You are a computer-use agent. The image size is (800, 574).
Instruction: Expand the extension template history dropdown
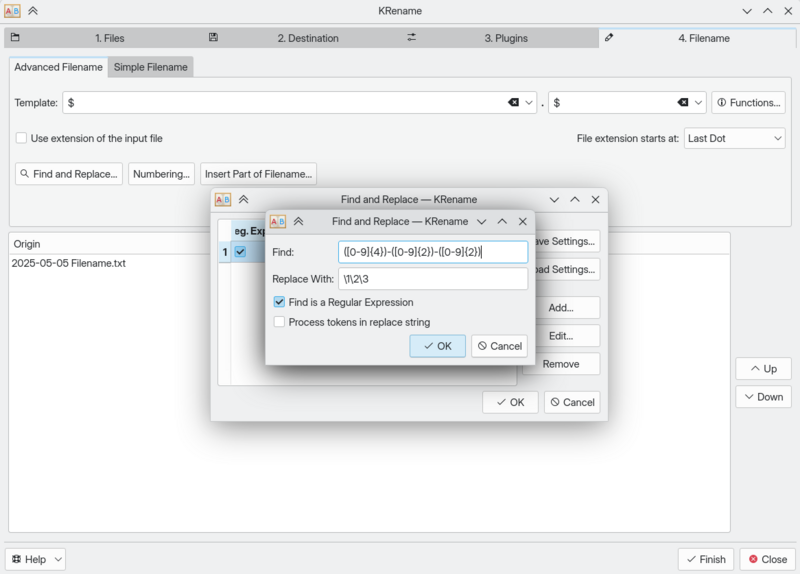(698, 103)
